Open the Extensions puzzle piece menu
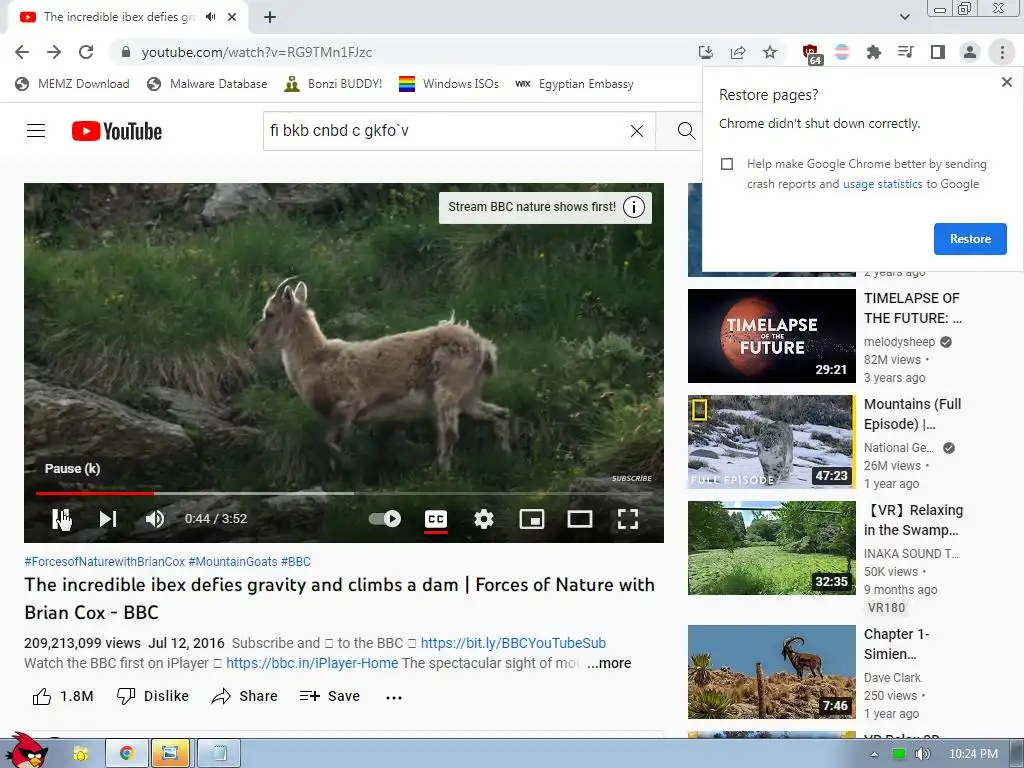This screenshot has width=1024, height=768. tap(873, 52)
